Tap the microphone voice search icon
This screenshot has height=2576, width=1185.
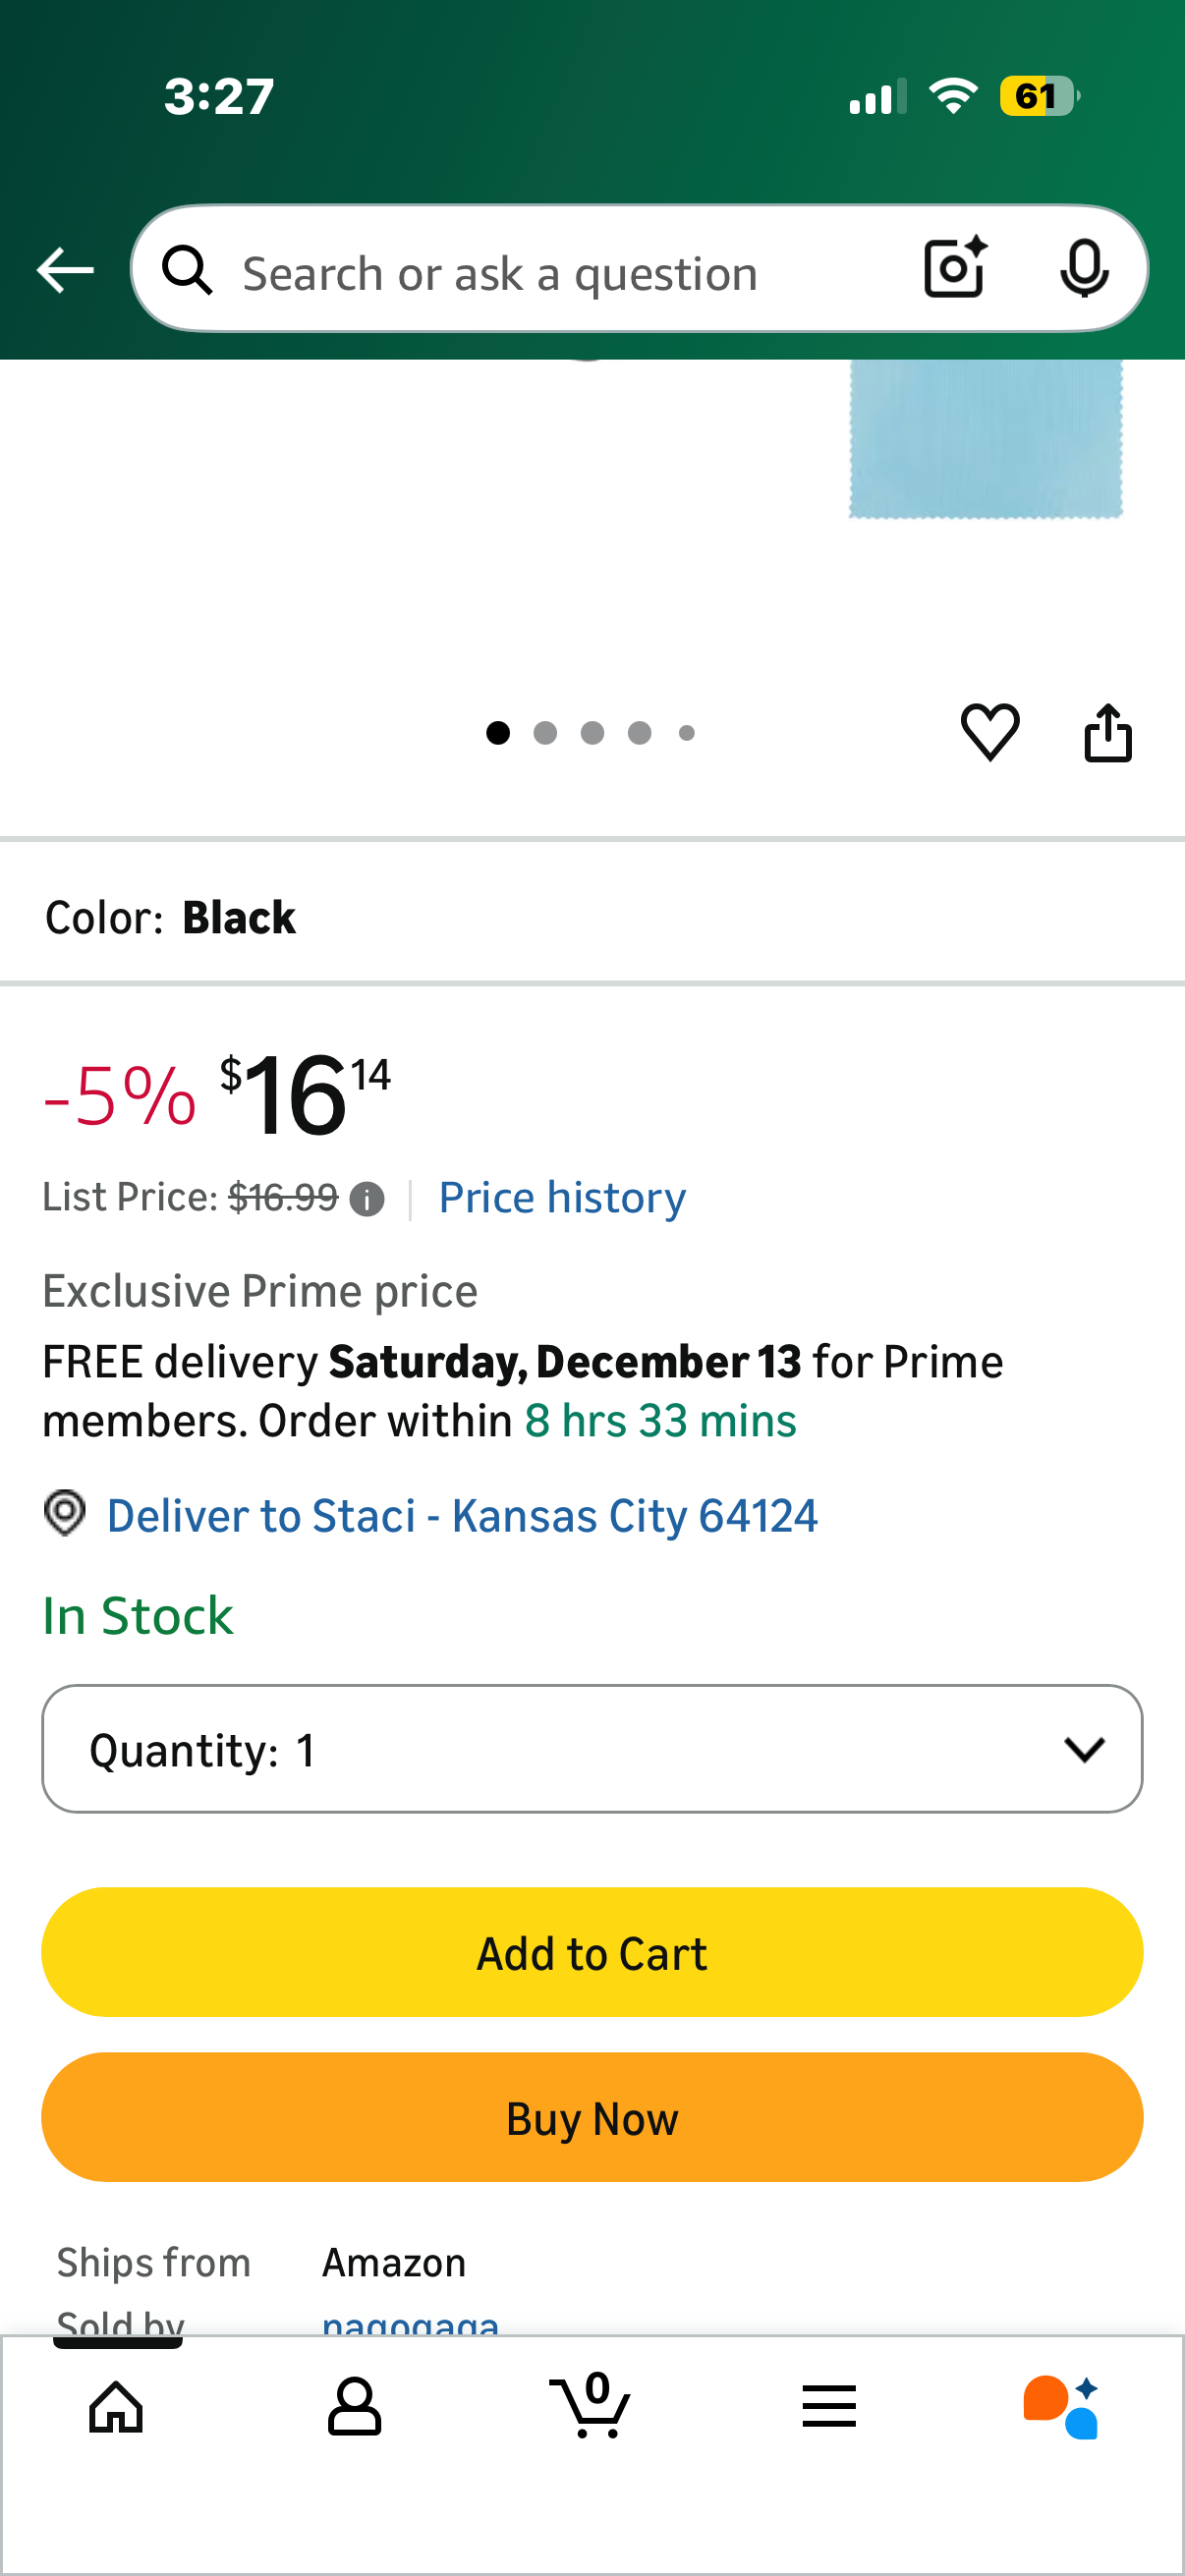pyautogui.click(x=1083, y=269)
